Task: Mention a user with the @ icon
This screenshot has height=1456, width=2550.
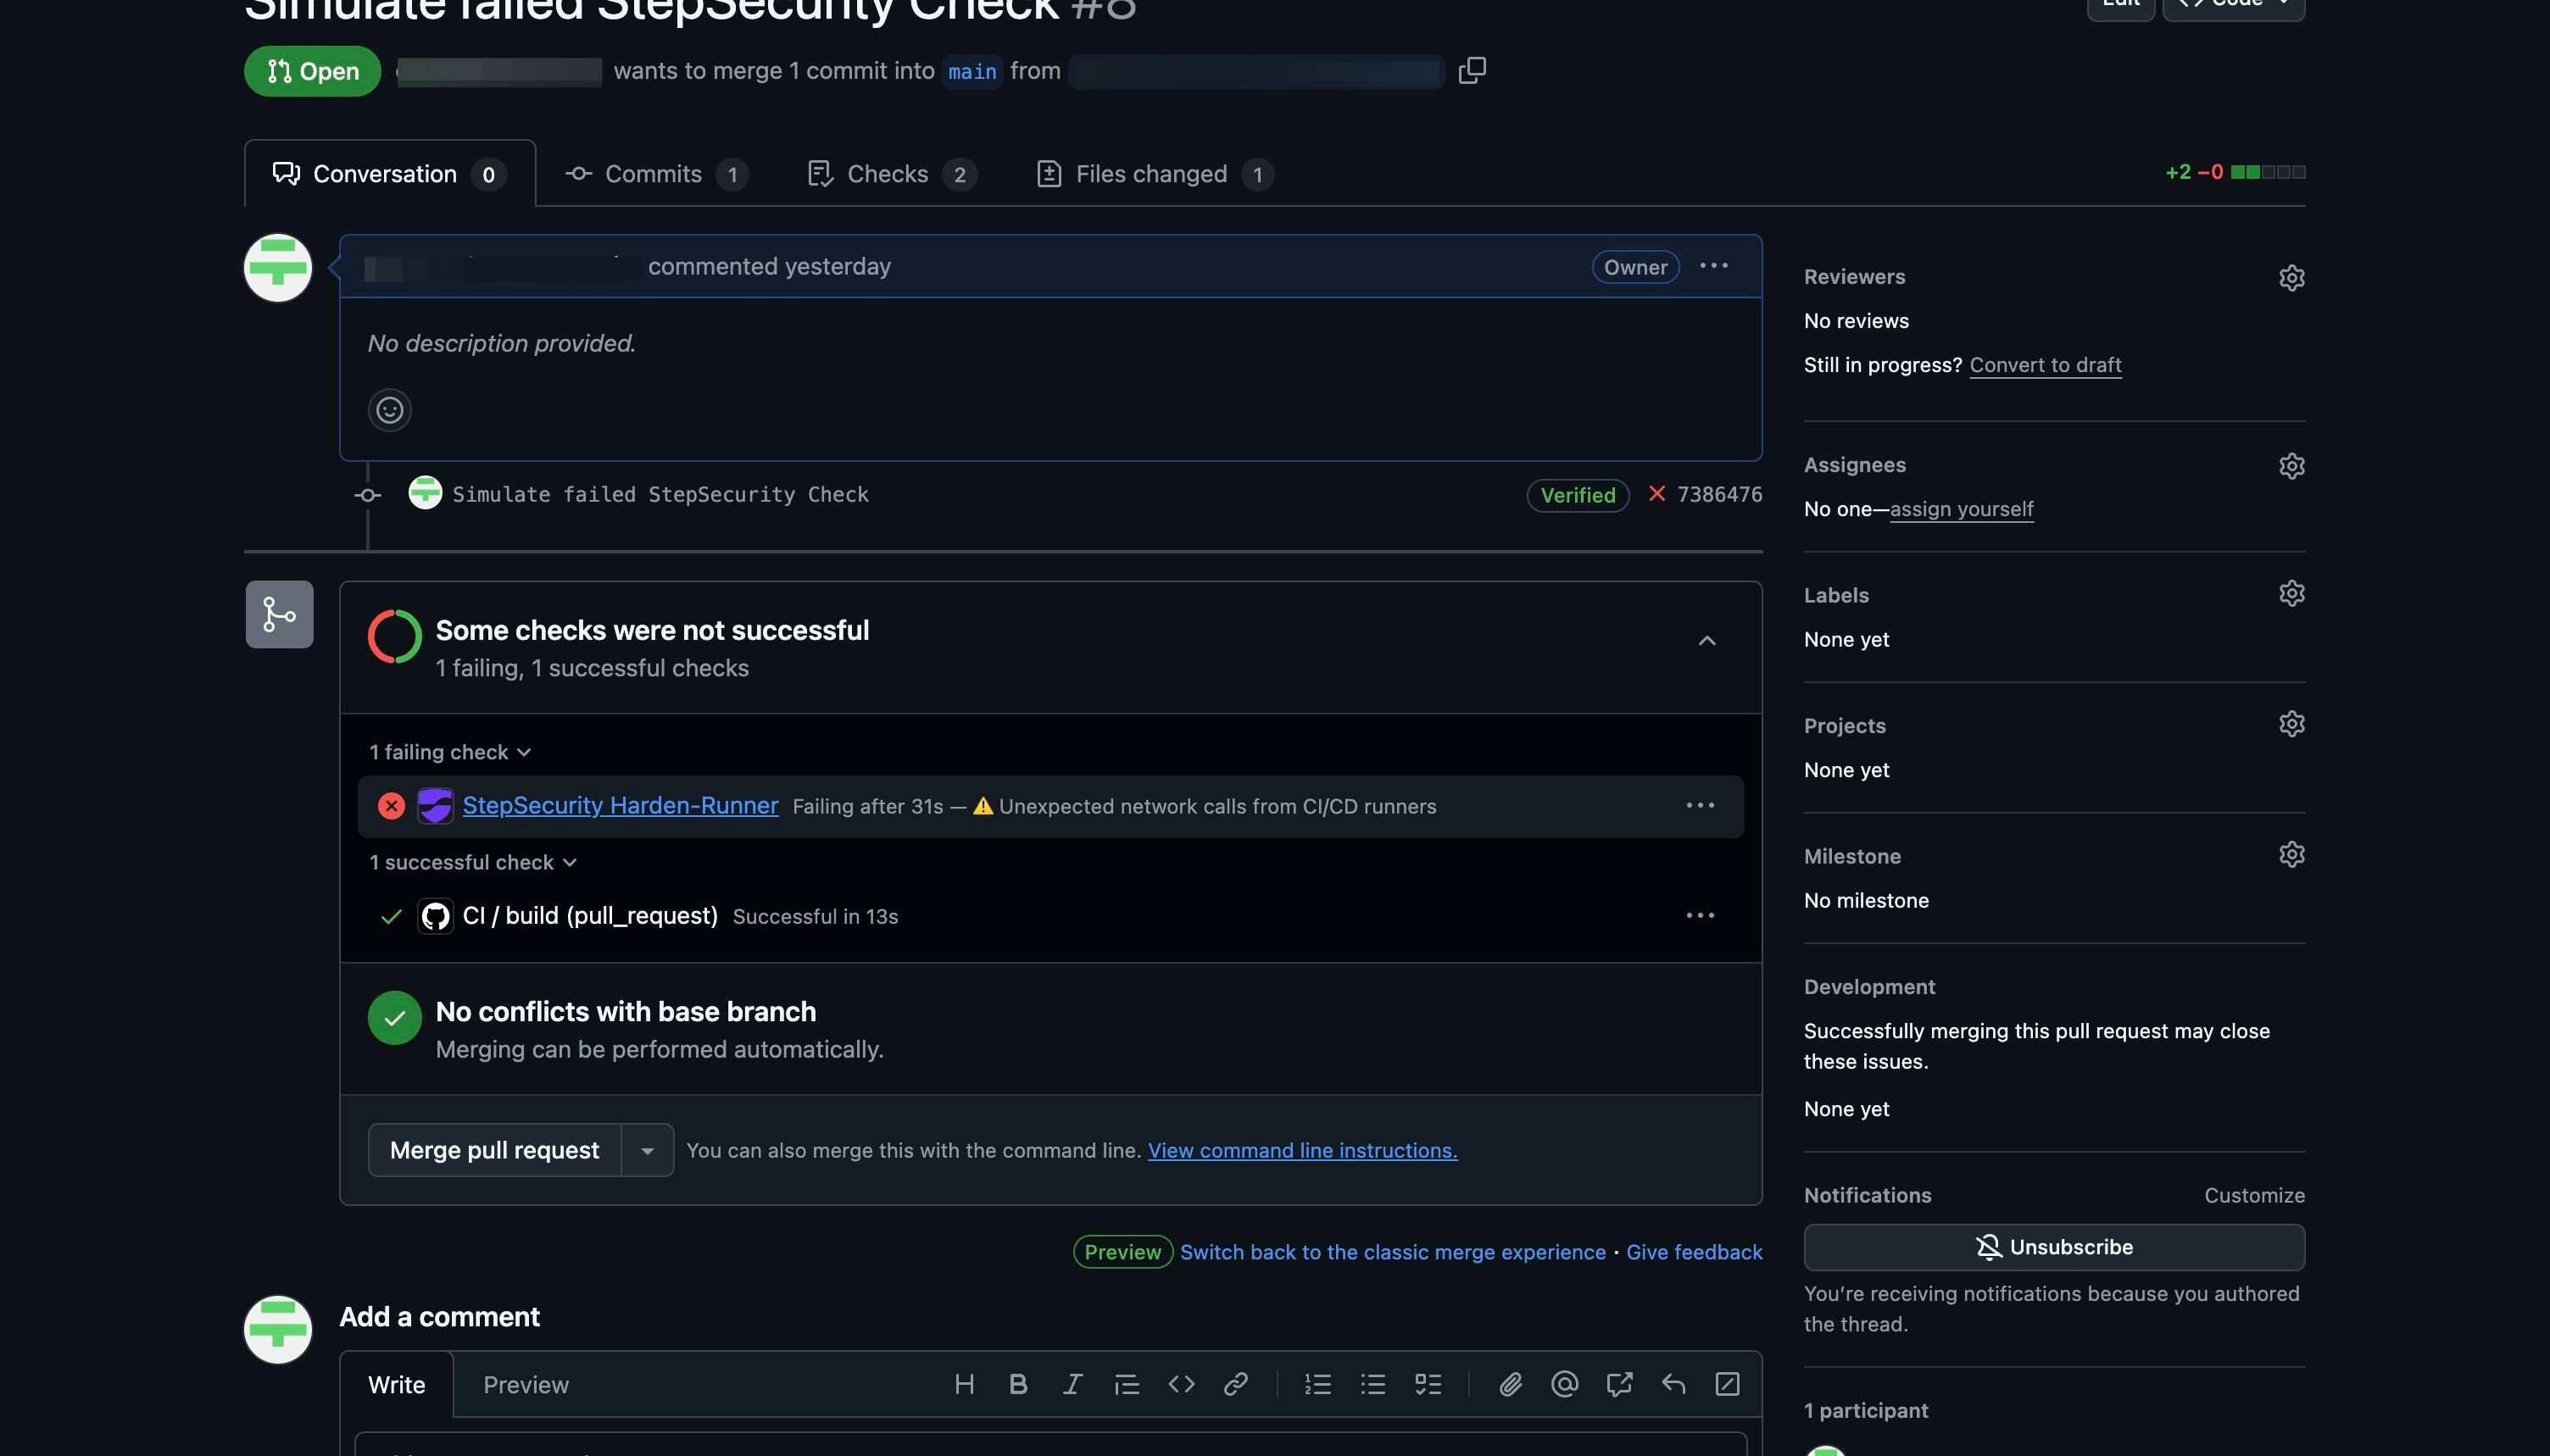Action: click(1564, 1384)
